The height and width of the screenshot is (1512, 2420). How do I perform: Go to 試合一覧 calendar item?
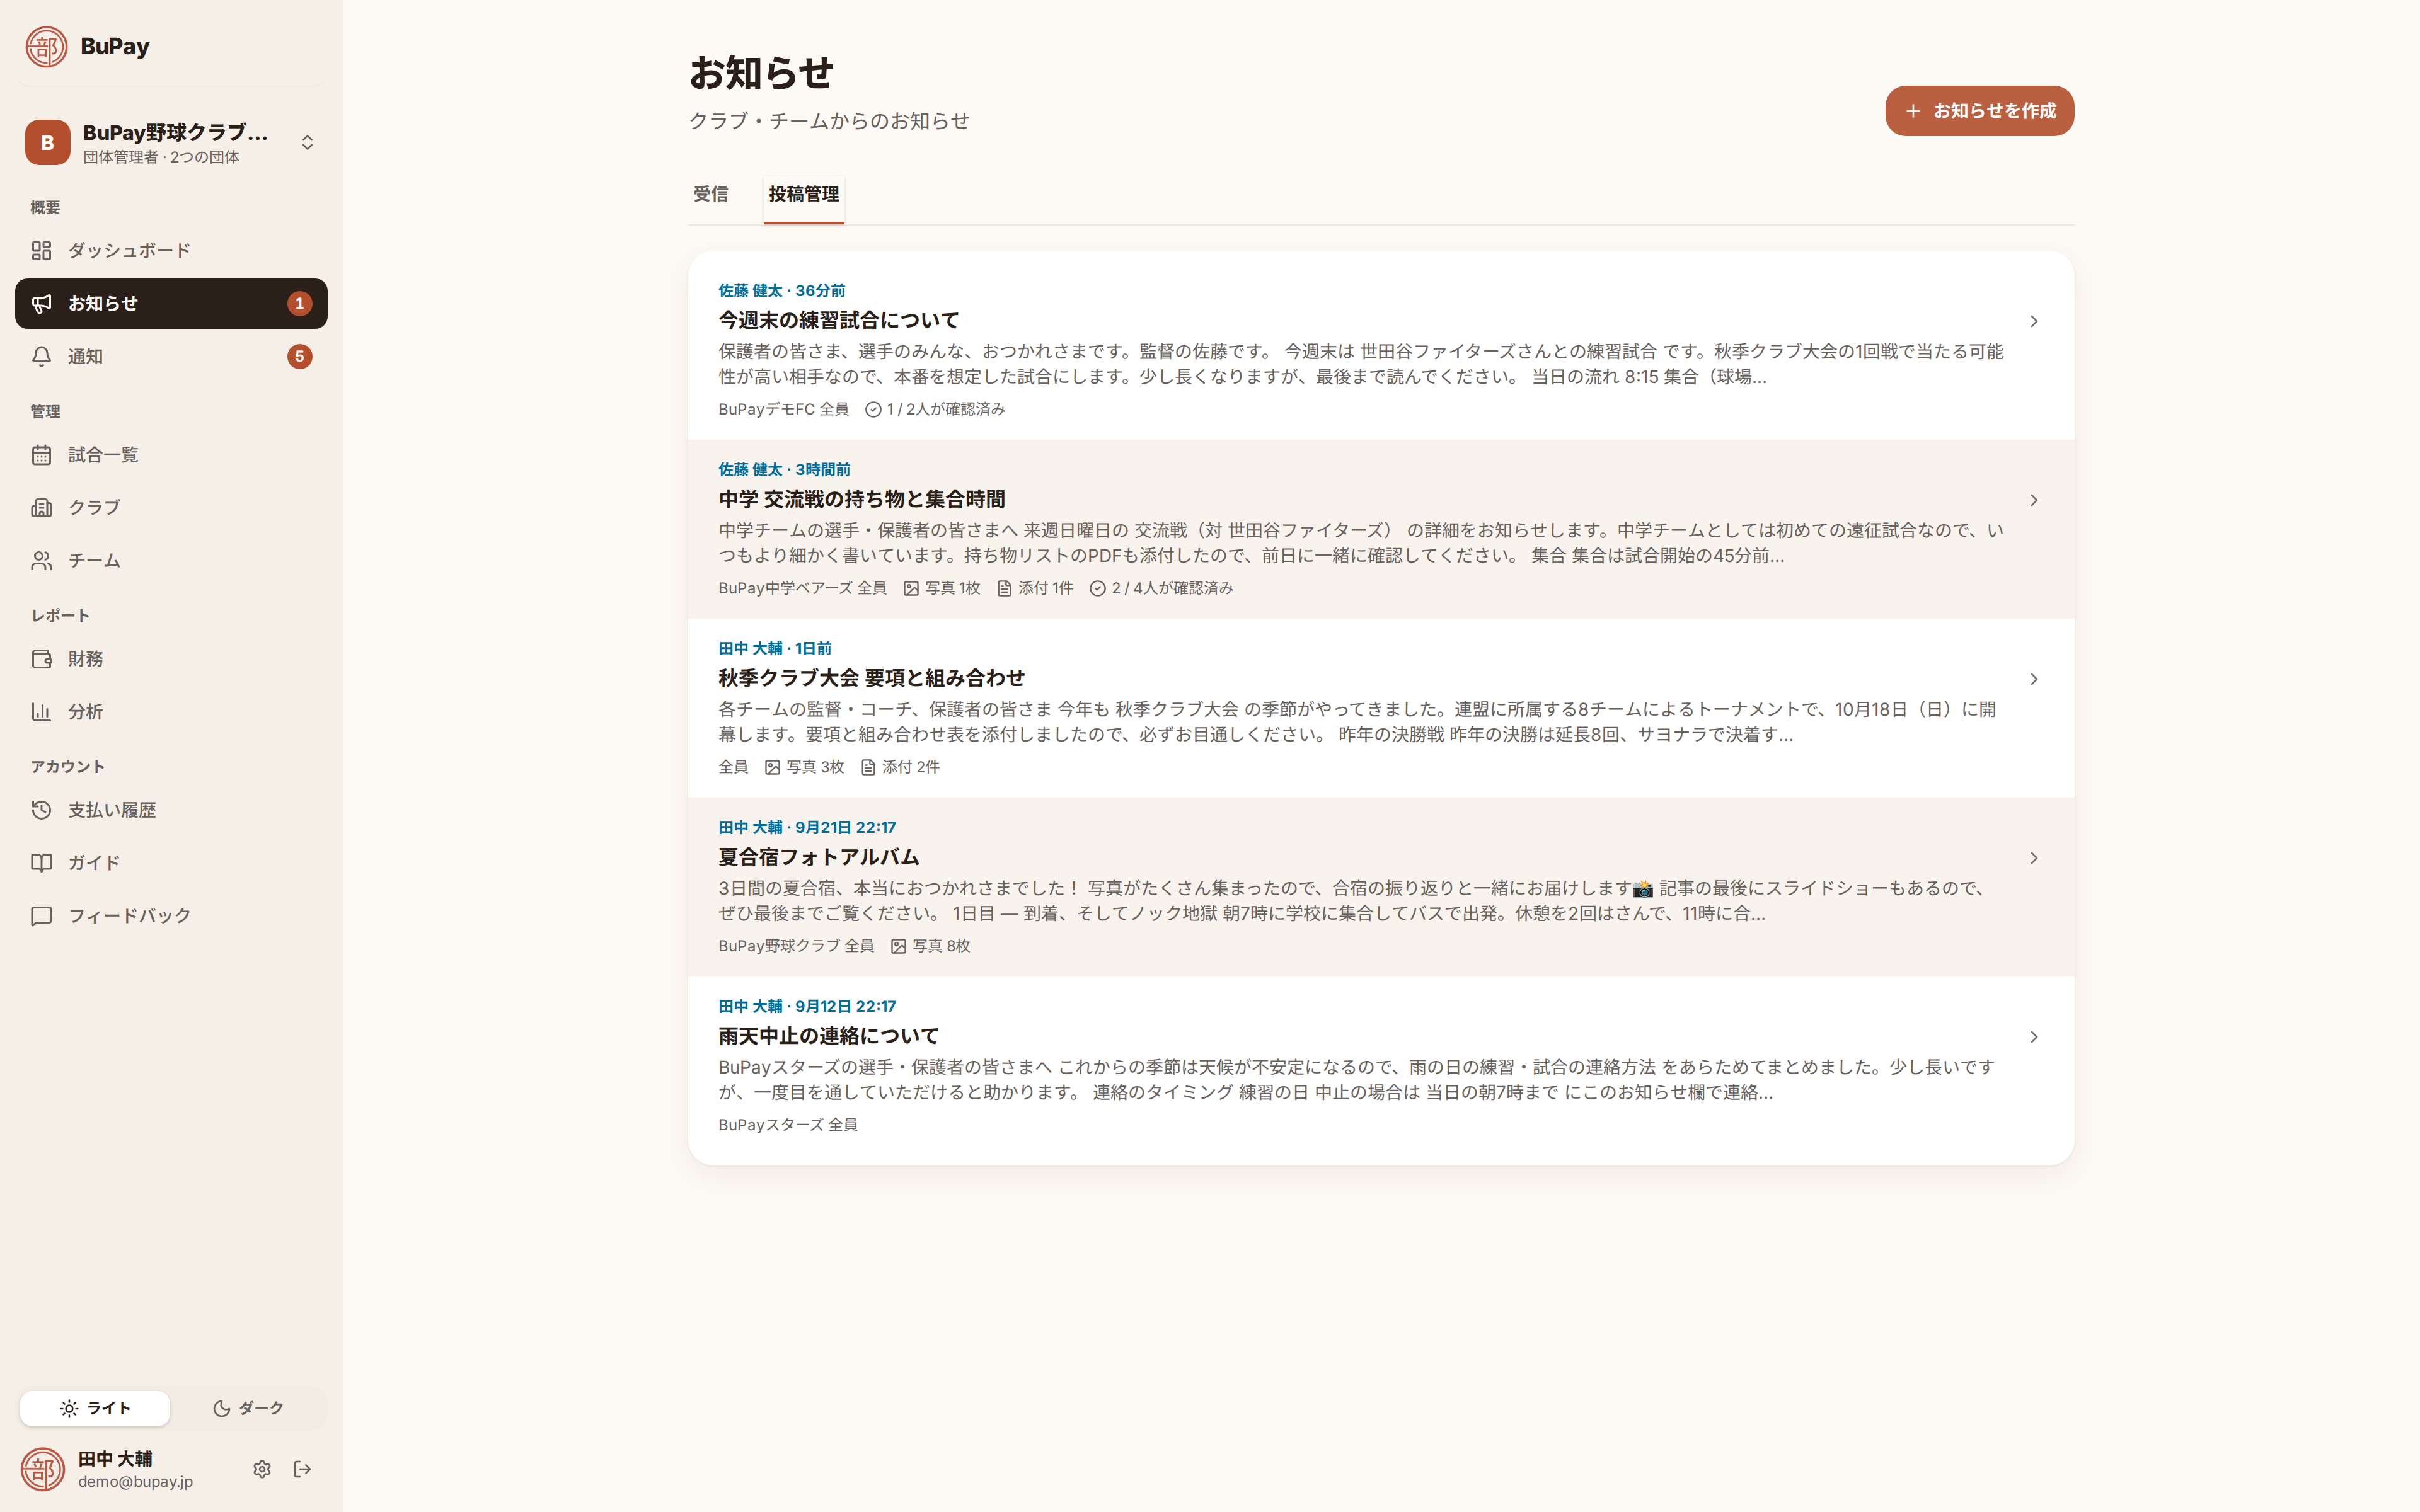pyautogui.click(x=171, y=455)
